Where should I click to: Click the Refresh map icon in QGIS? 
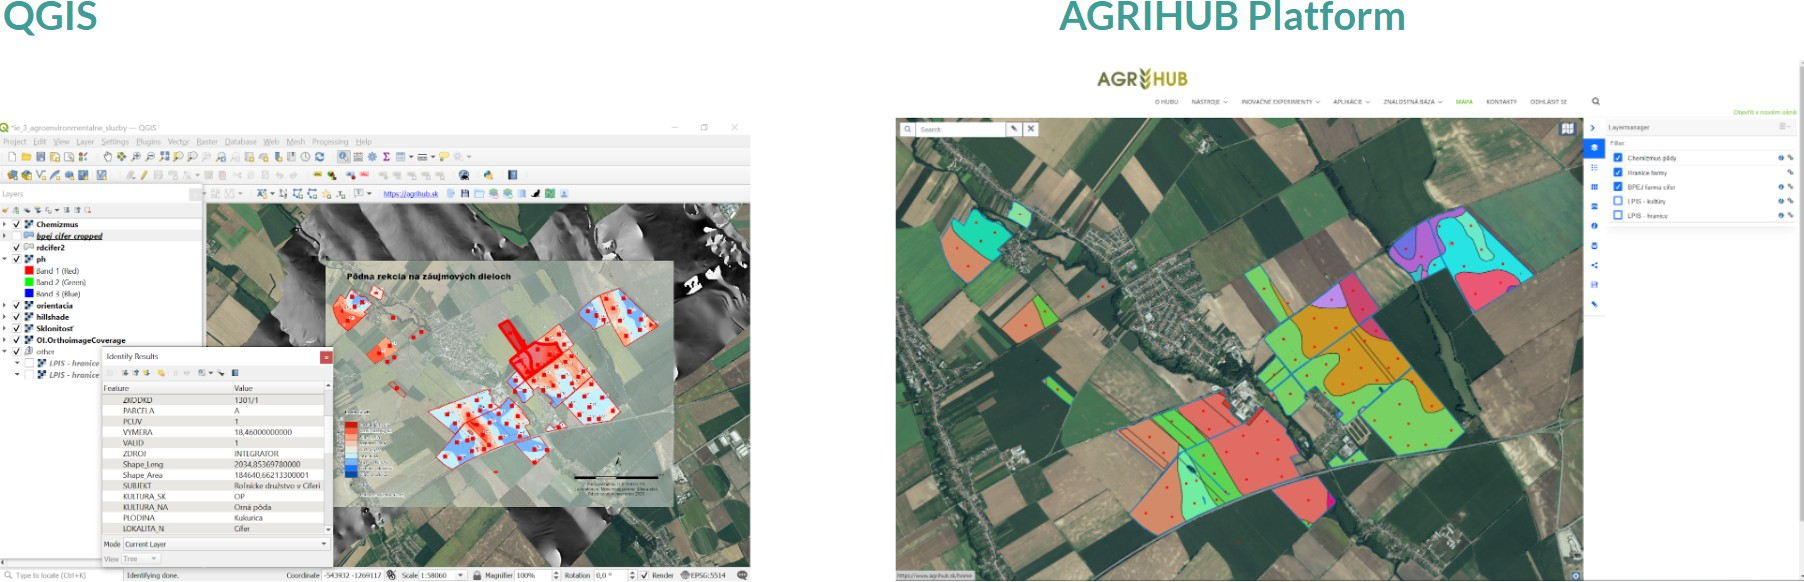pos(320,157)
